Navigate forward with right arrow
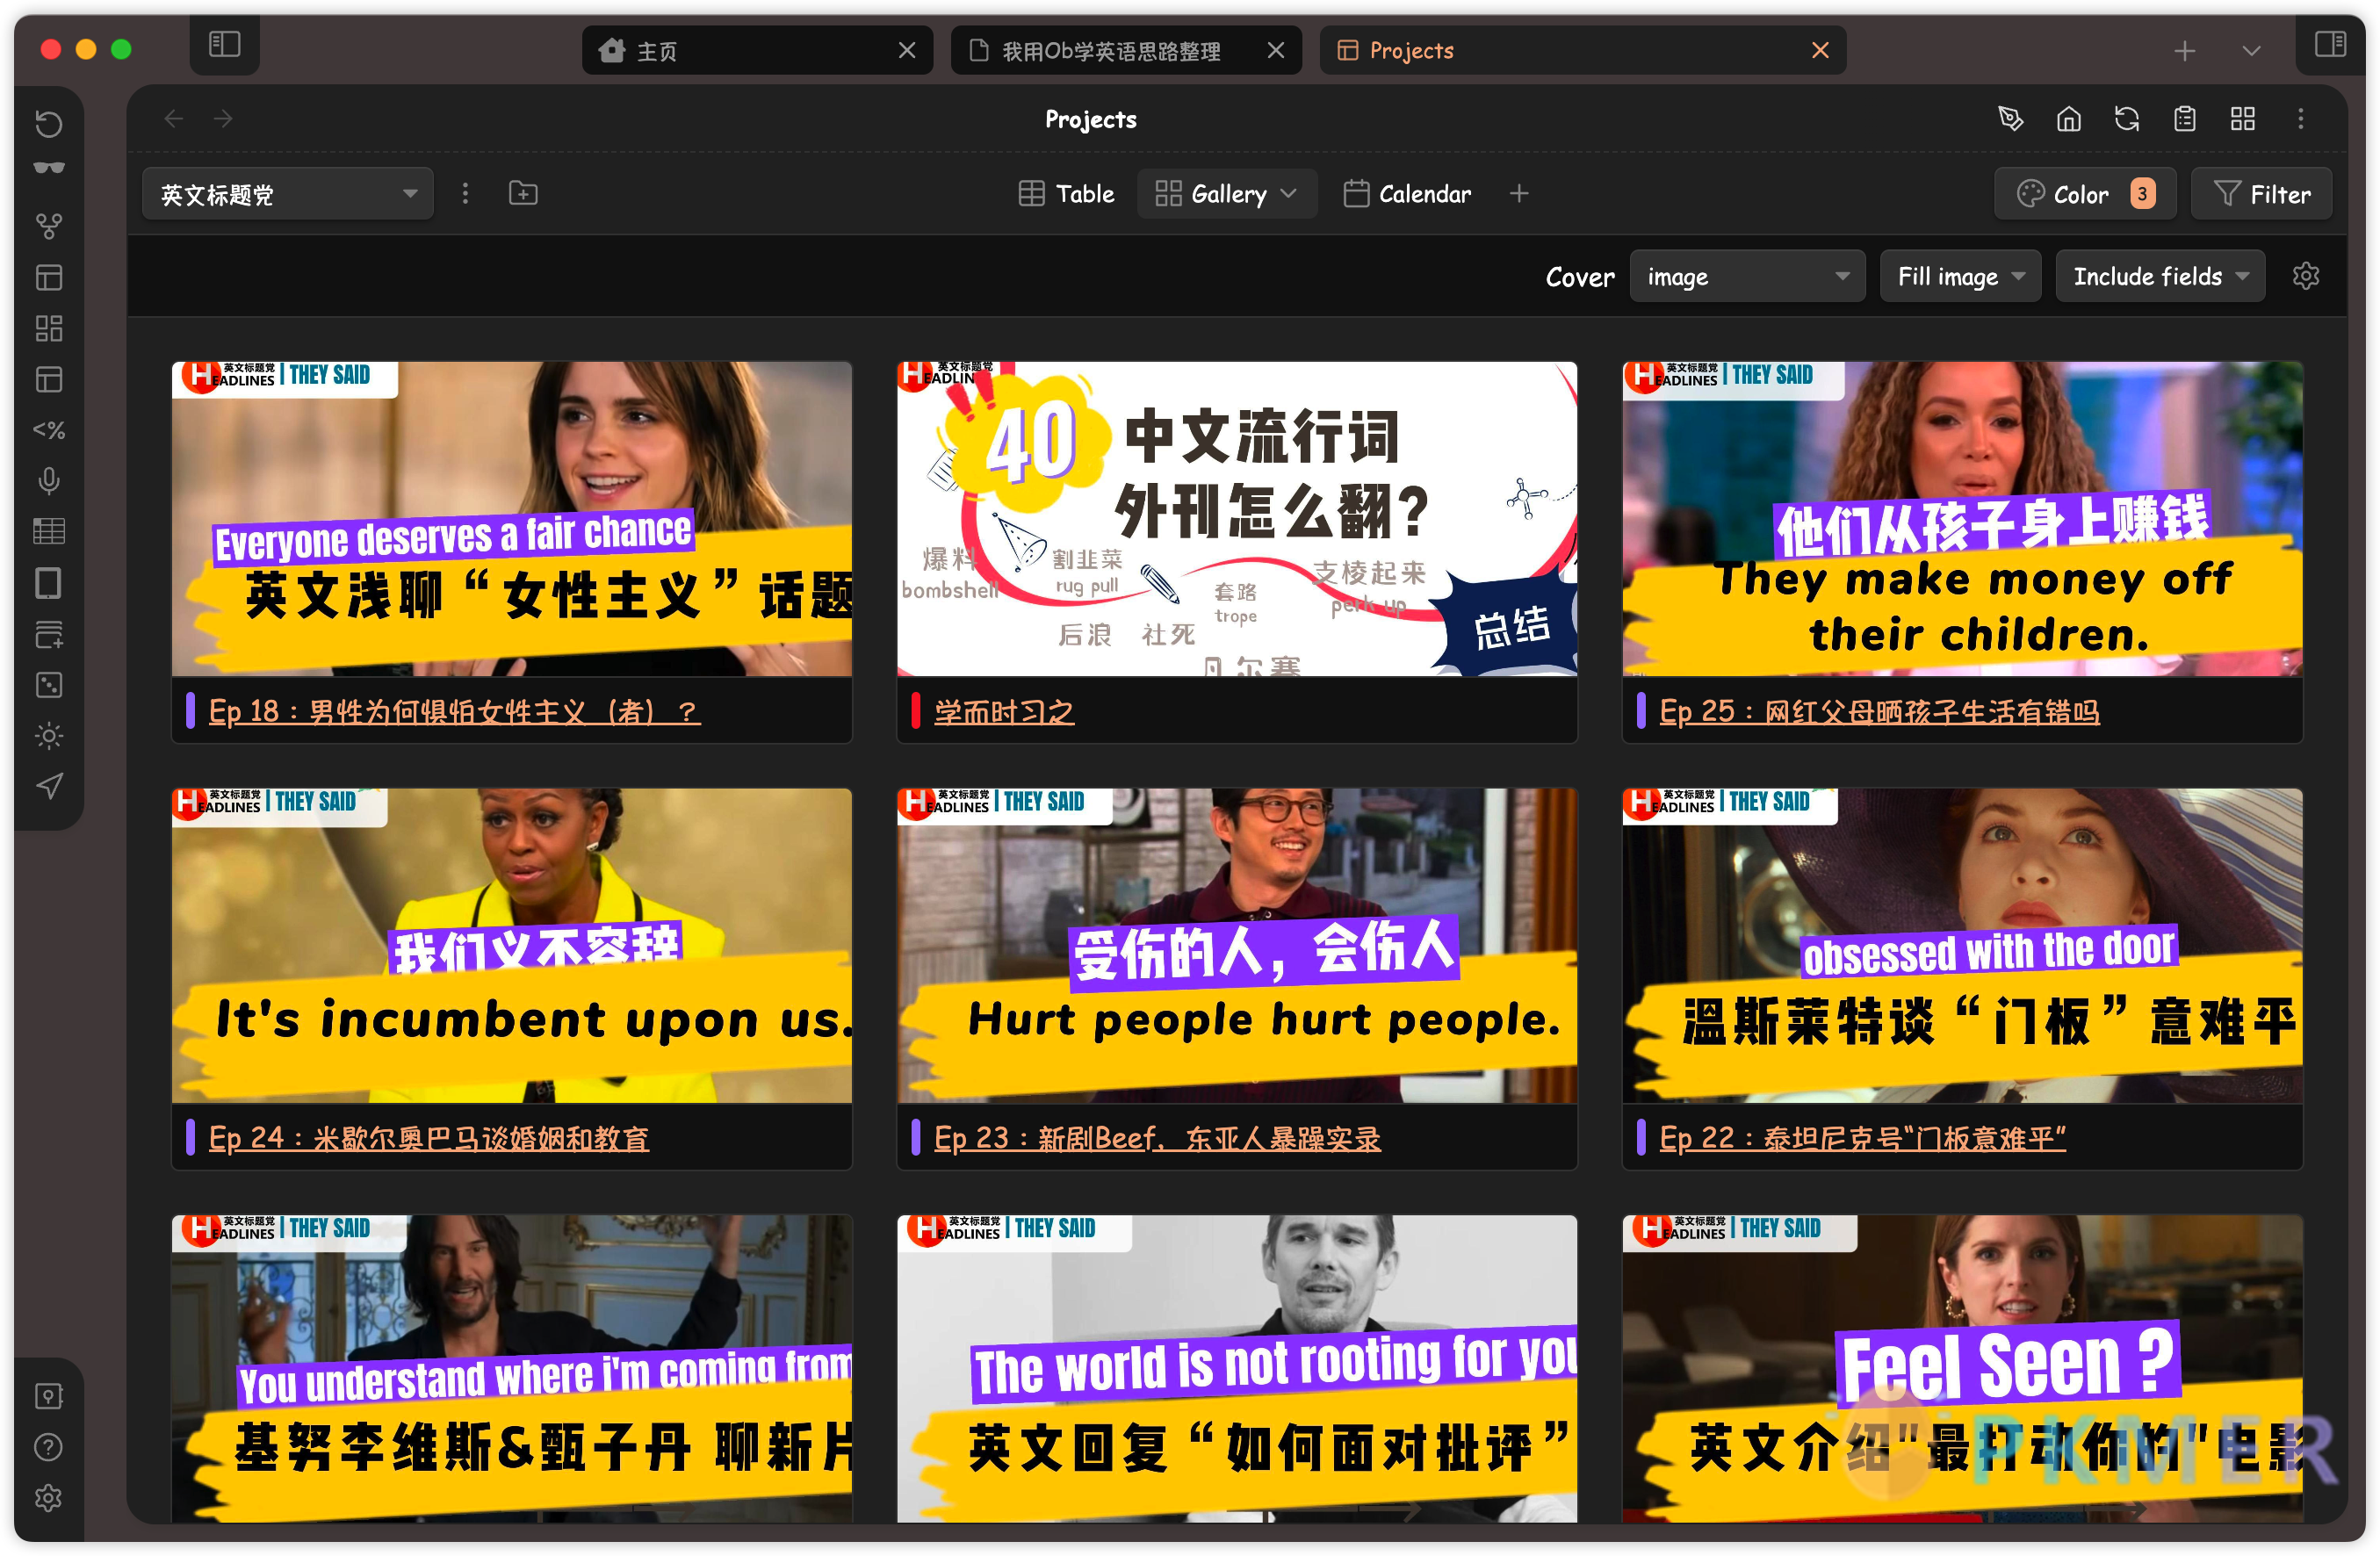 (223, 119)
